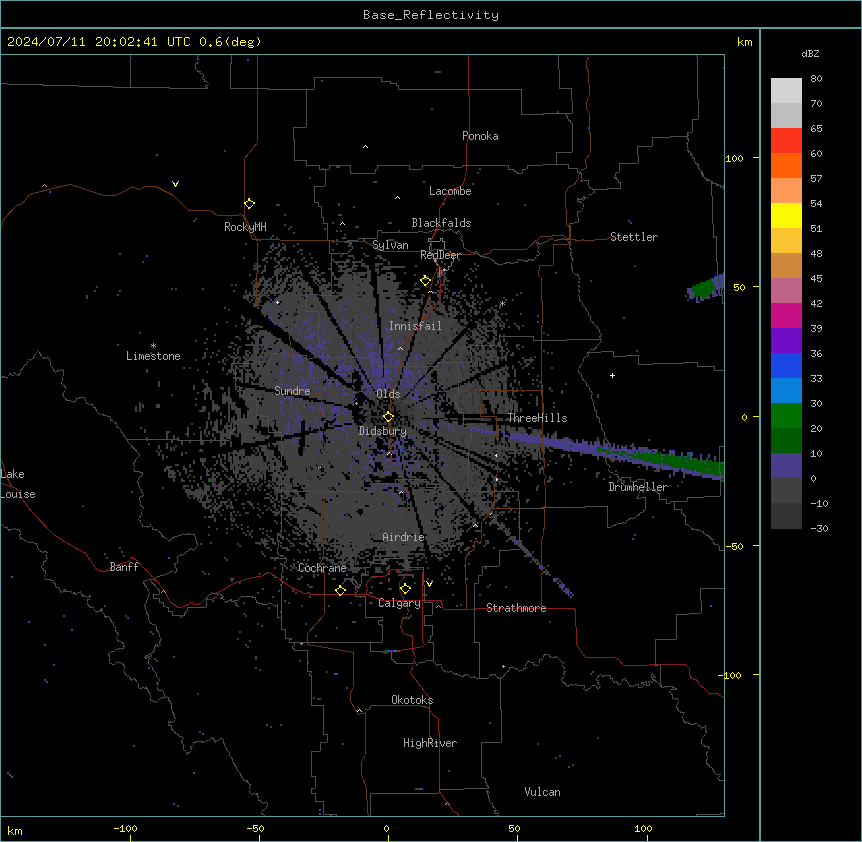Click the HighRiver city label
Image resolution: width=862 pixels, height=842 pixels.
tap(430, 743)
